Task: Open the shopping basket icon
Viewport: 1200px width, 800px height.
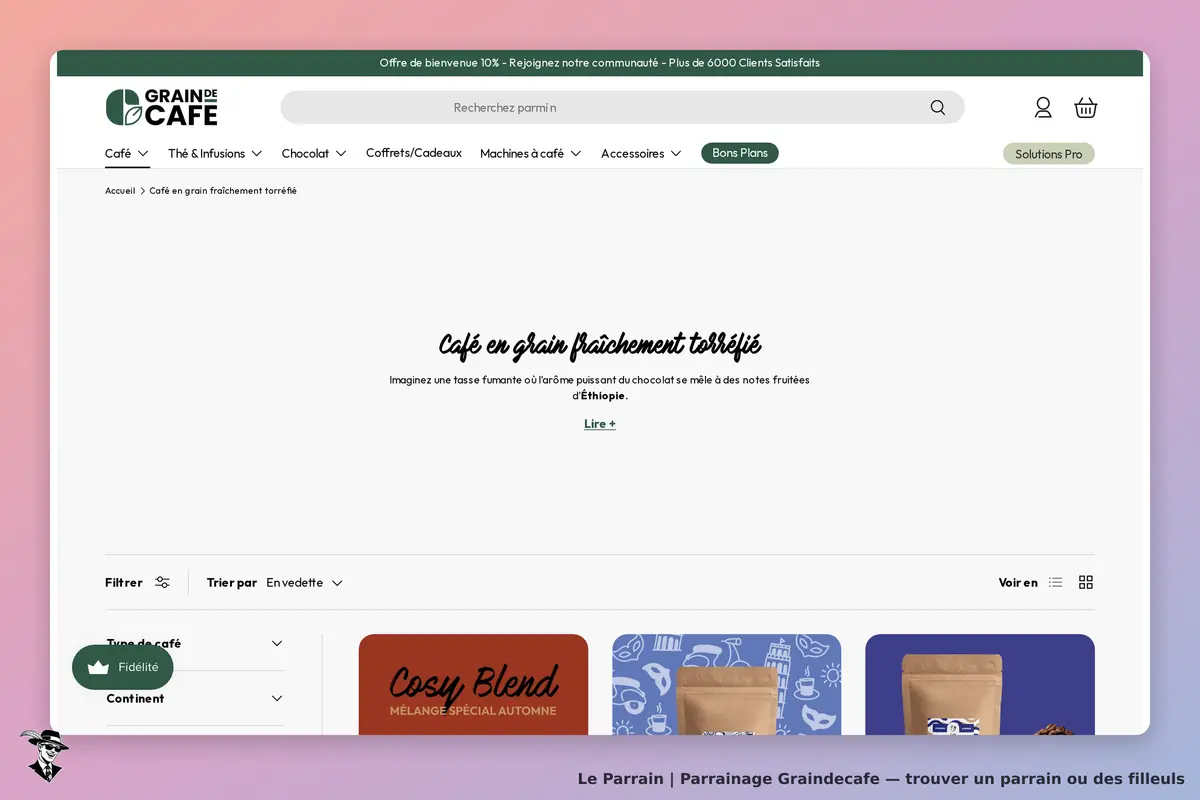Action: coord(1086,107)
